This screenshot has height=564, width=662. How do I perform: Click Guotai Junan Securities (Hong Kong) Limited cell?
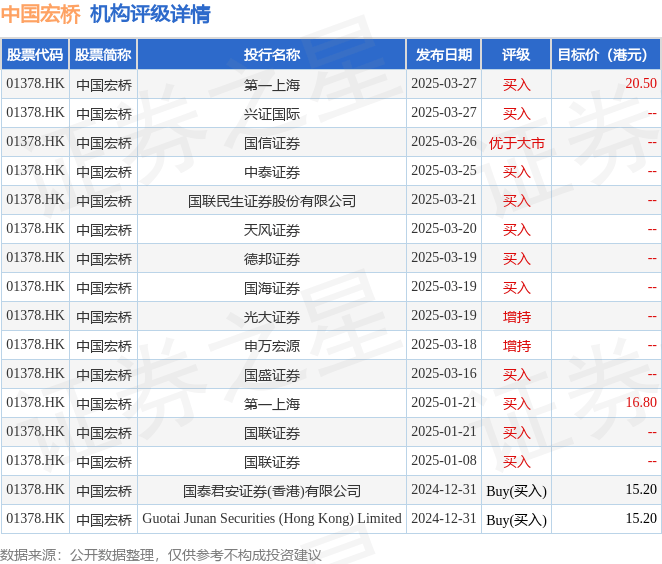click(272, 518)
